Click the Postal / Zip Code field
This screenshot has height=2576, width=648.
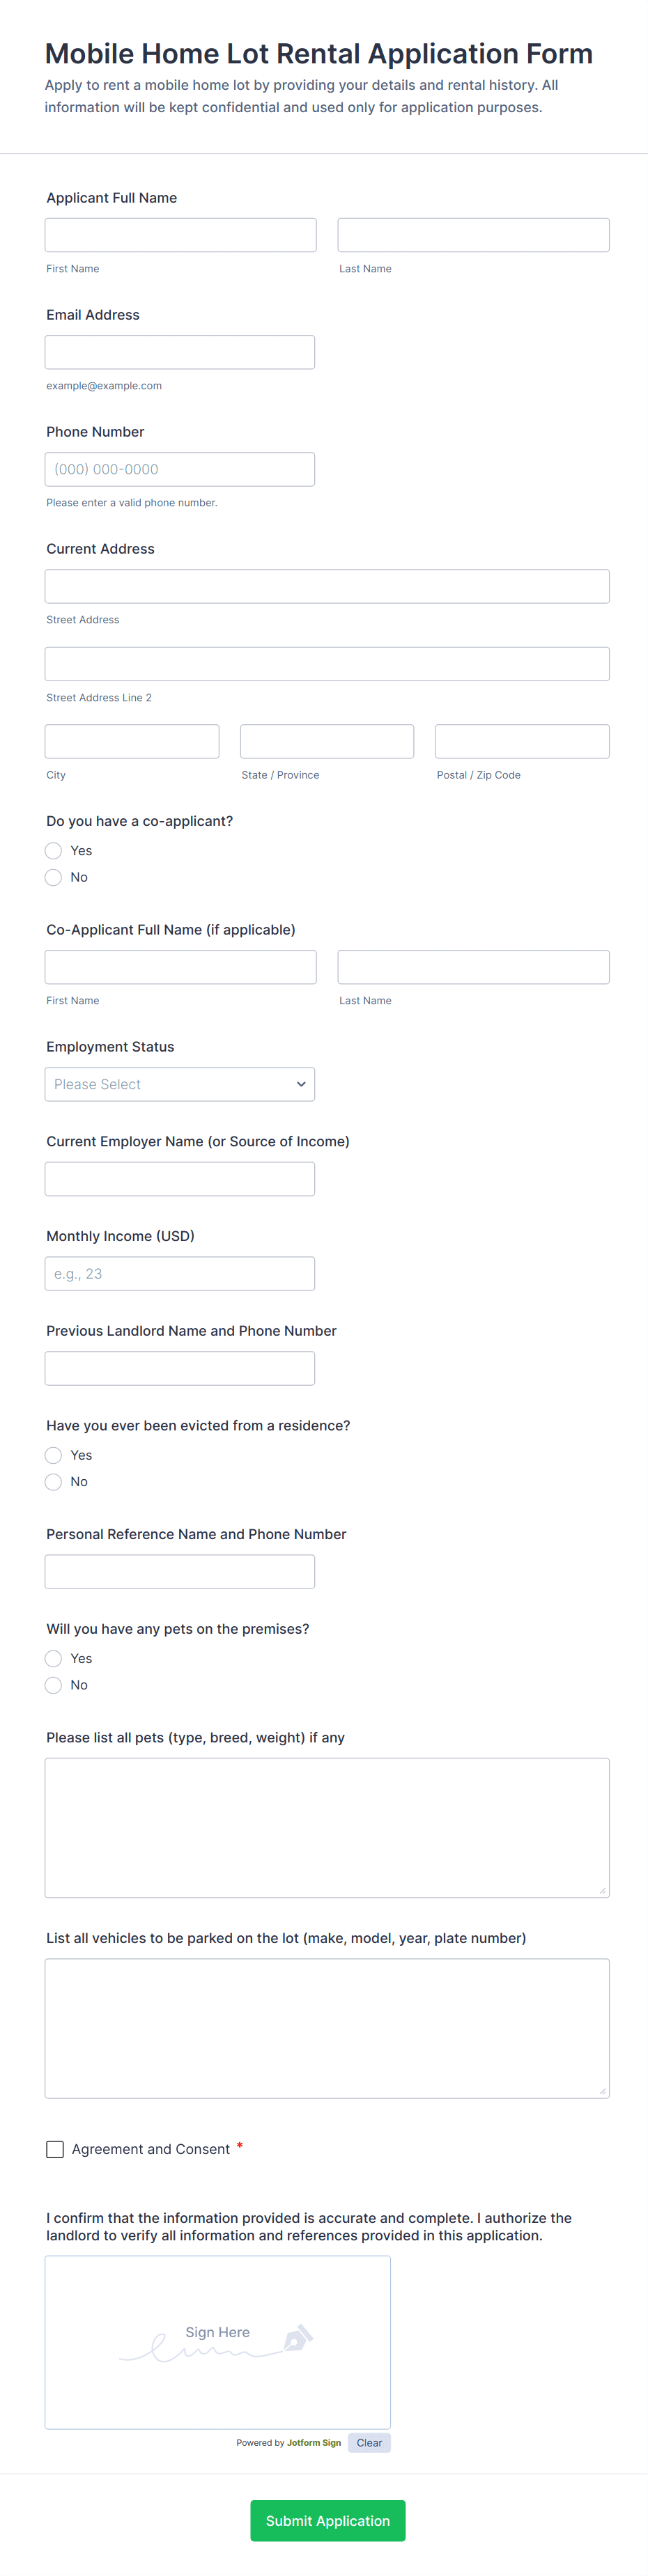click(x=522, y=740)
